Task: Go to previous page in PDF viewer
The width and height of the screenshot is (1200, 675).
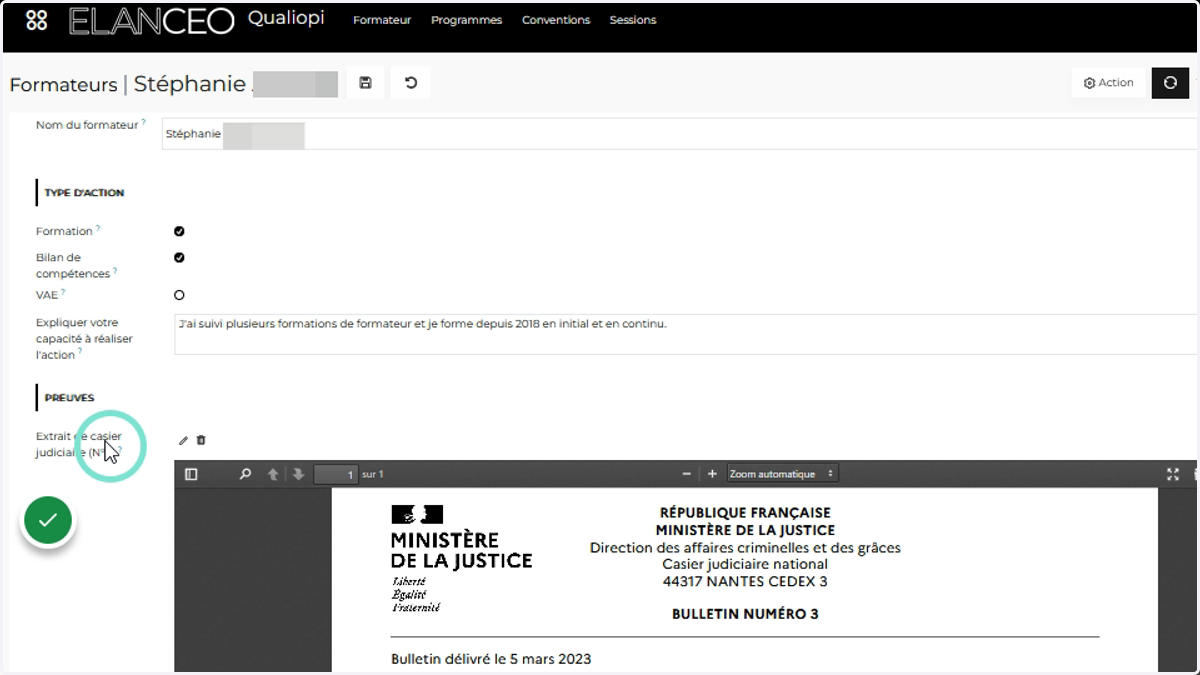Action: click(273, 474)
